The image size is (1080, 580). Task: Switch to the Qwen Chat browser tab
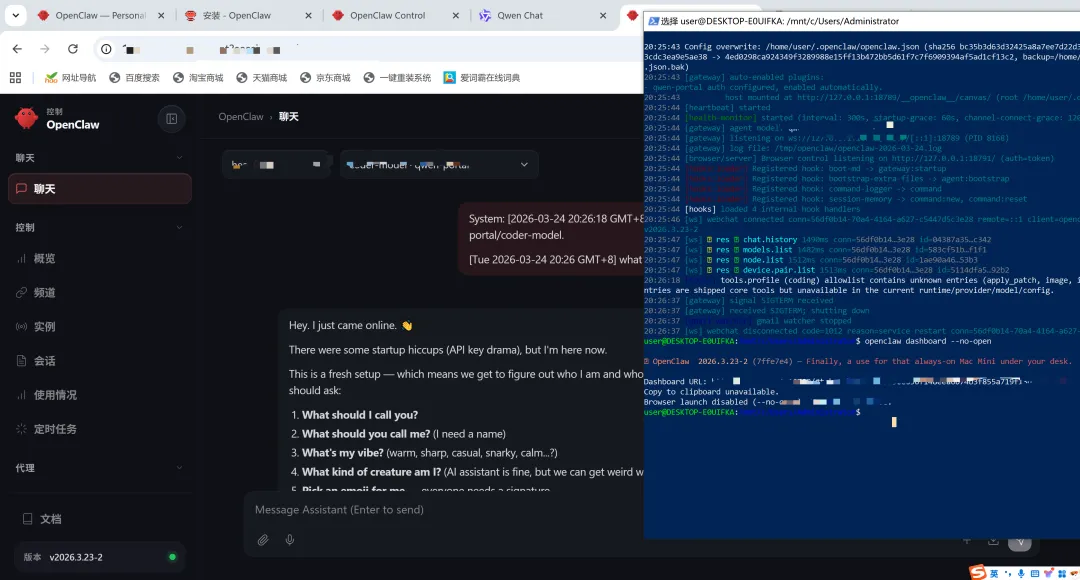[543, 15]
